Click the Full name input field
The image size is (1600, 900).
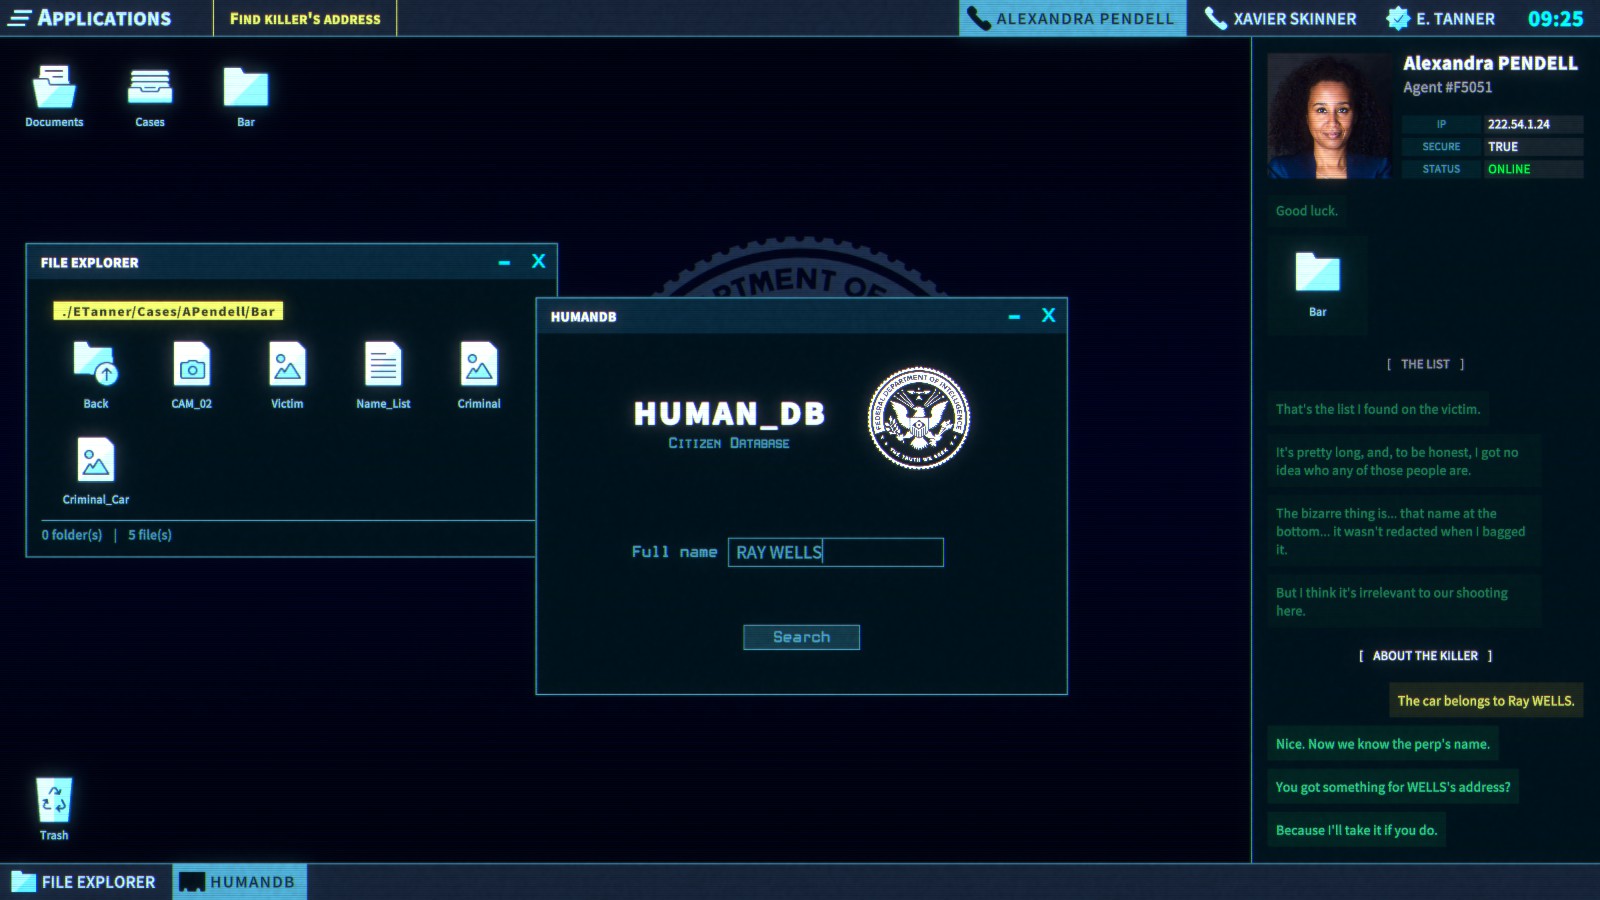[835, 552]
